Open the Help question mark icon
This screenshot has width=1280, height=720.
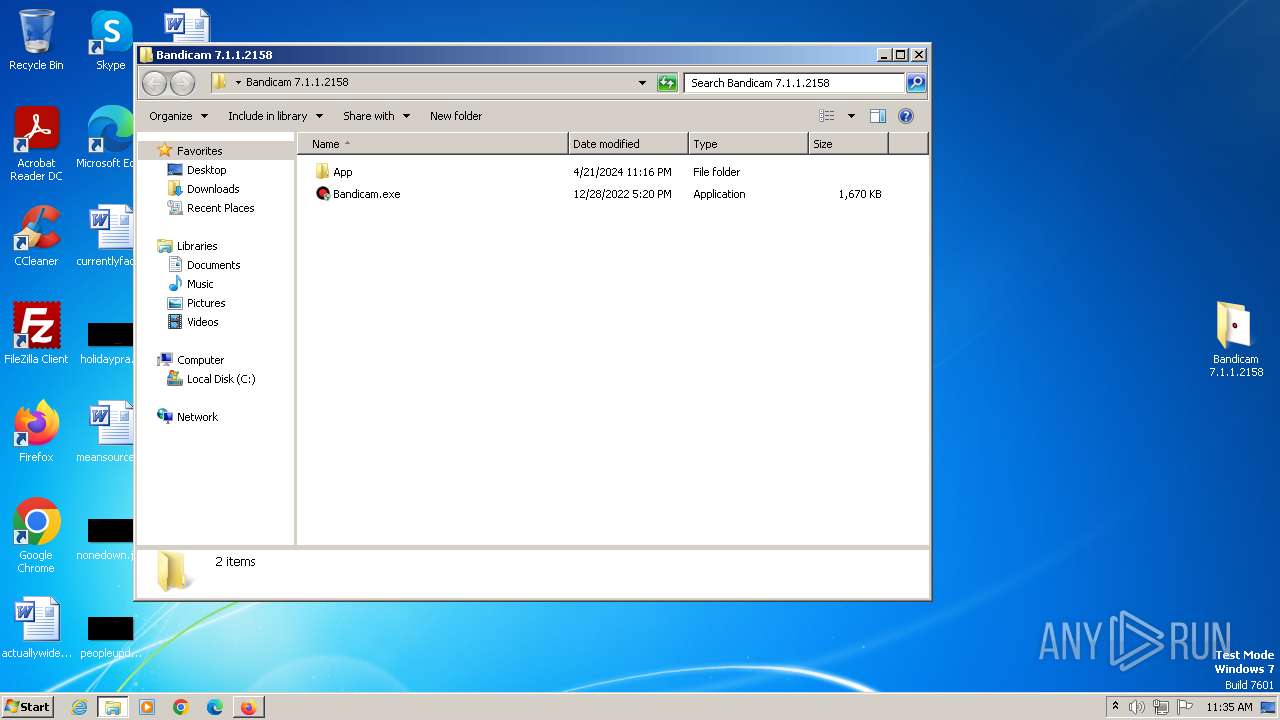click(906, 116)
